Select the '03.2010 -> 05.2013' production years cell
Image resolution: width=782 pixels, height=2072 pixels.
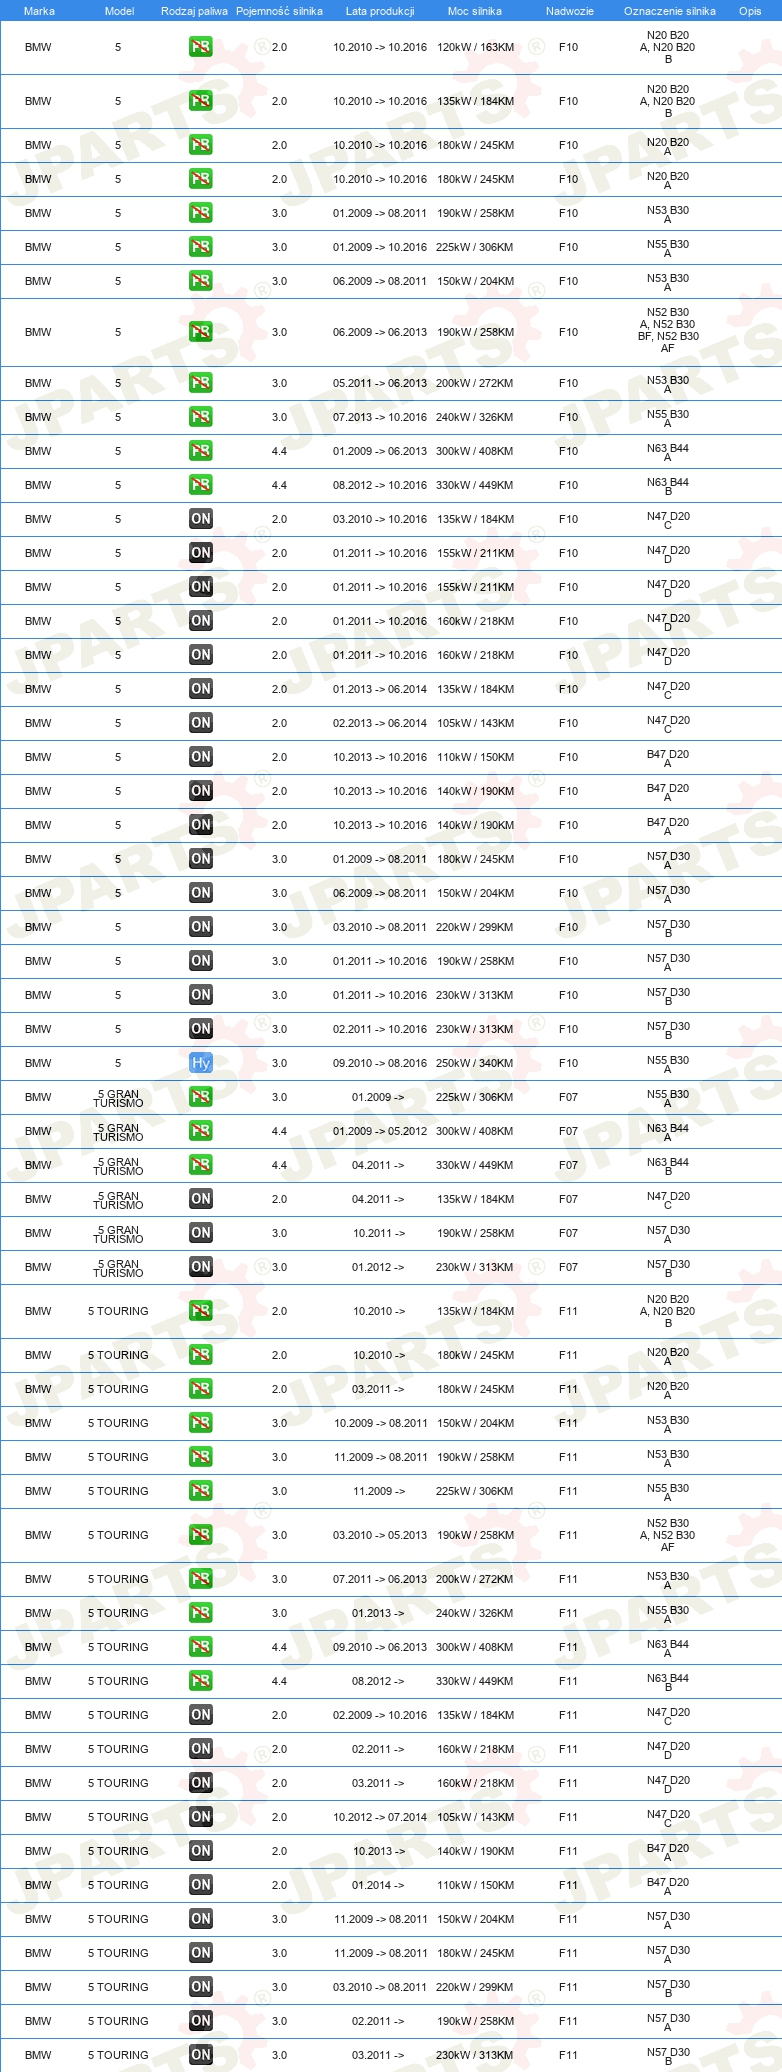tap(380, 1535)
